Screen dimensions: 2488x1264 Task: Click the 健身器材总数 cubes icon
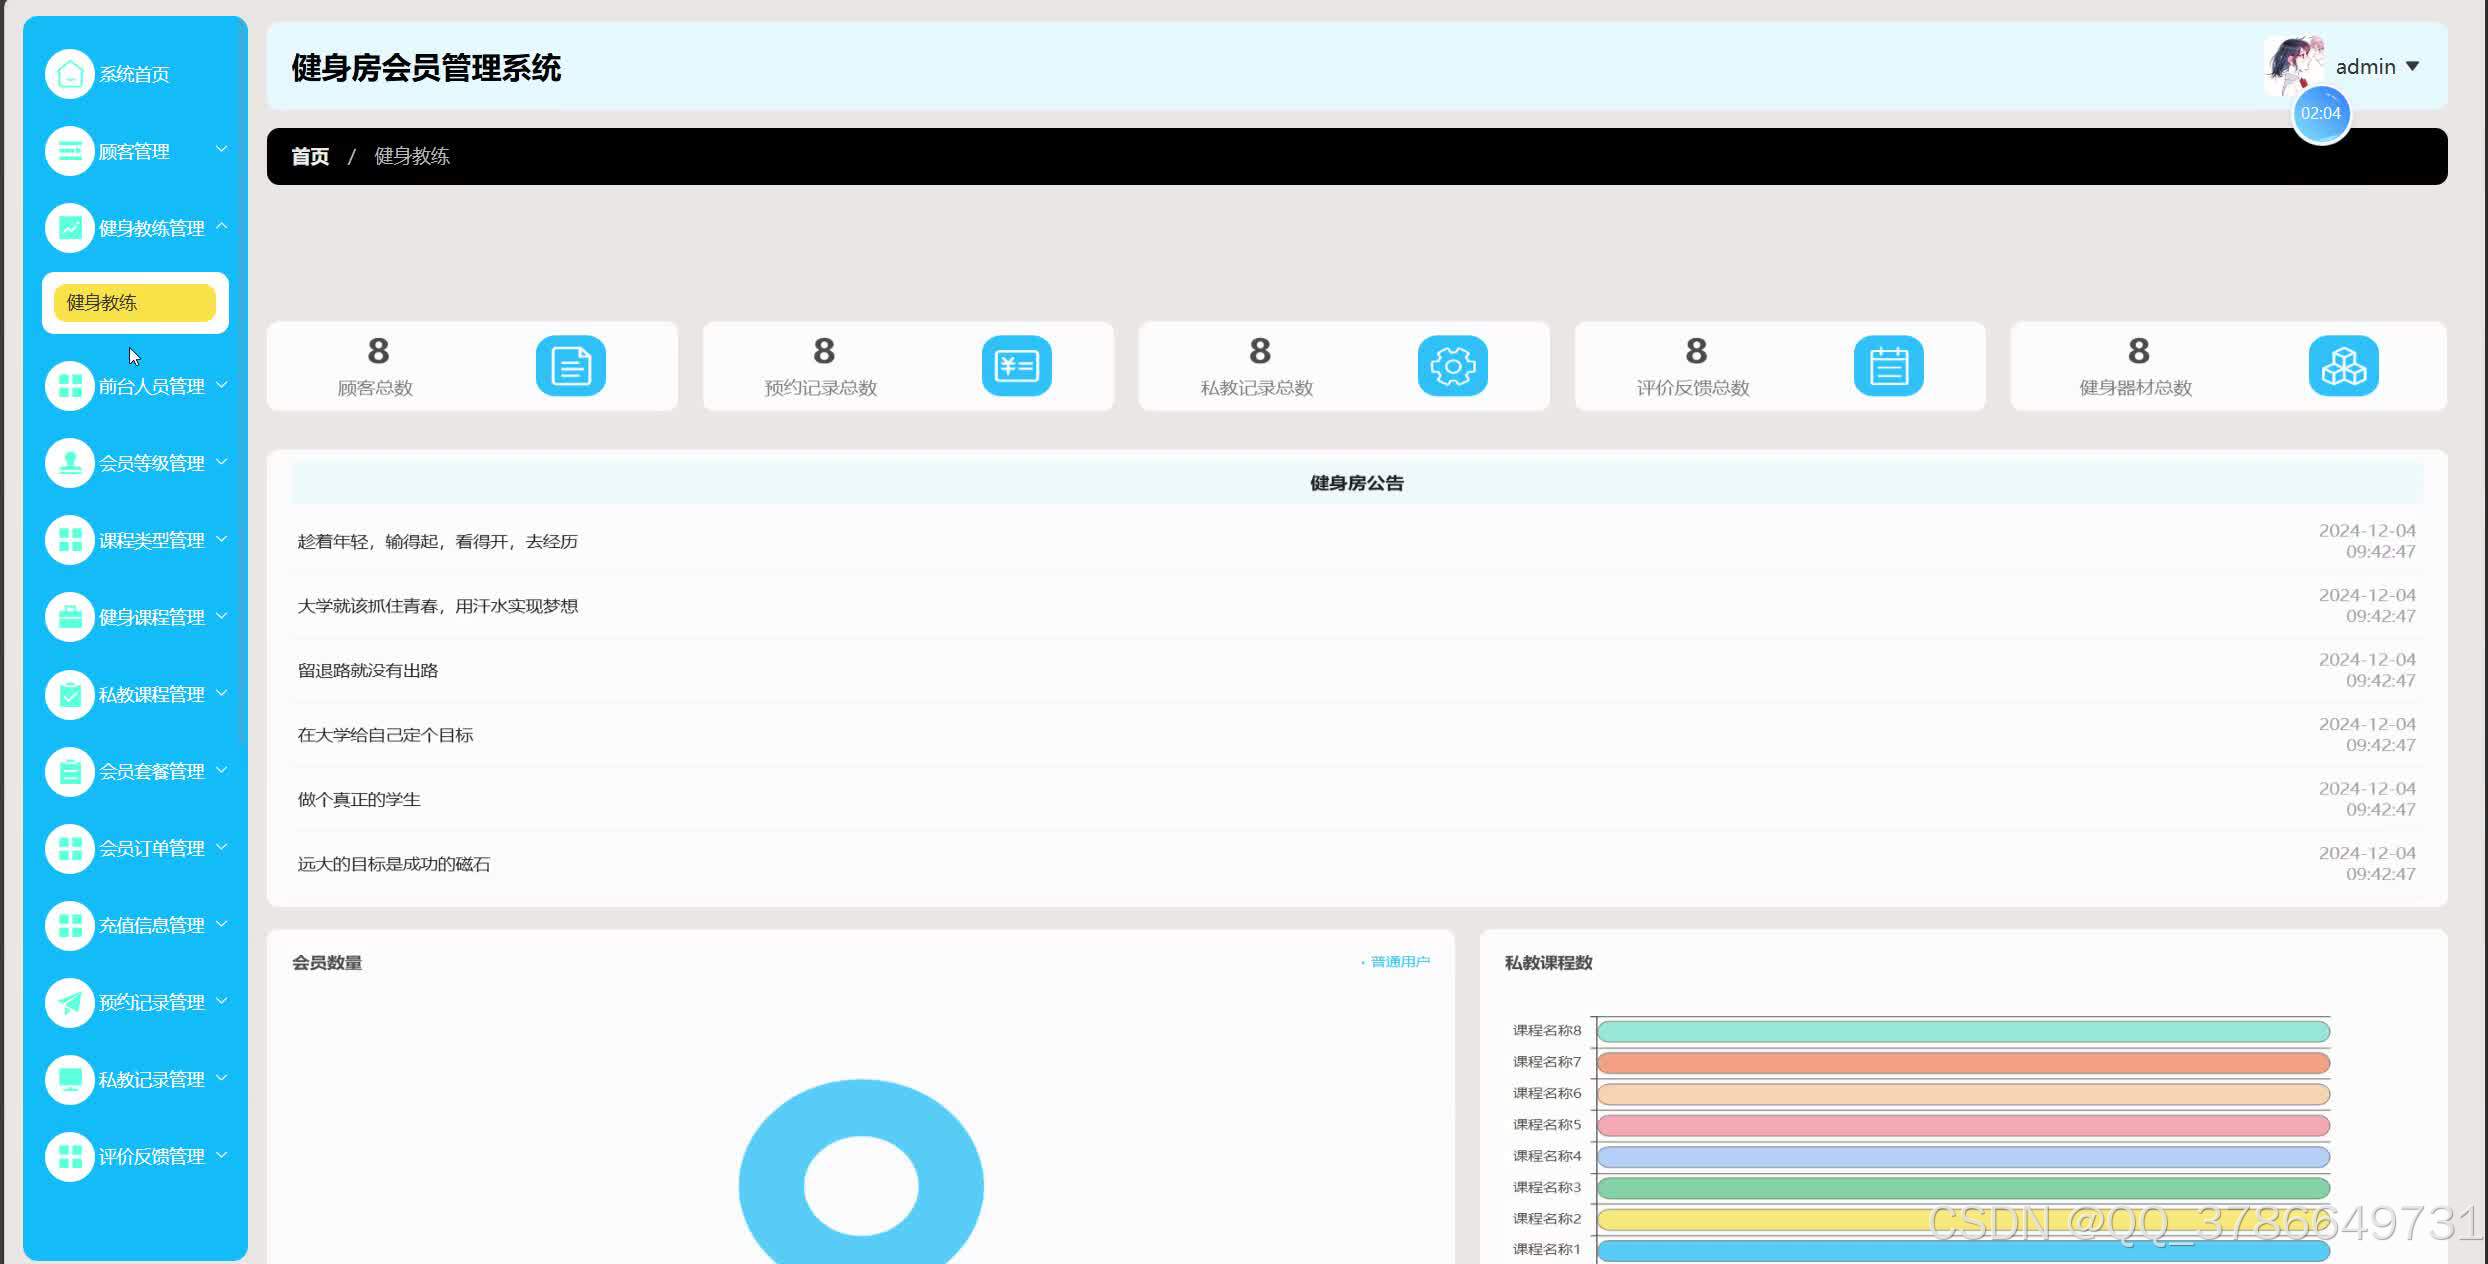click(x=2343, y=366)
